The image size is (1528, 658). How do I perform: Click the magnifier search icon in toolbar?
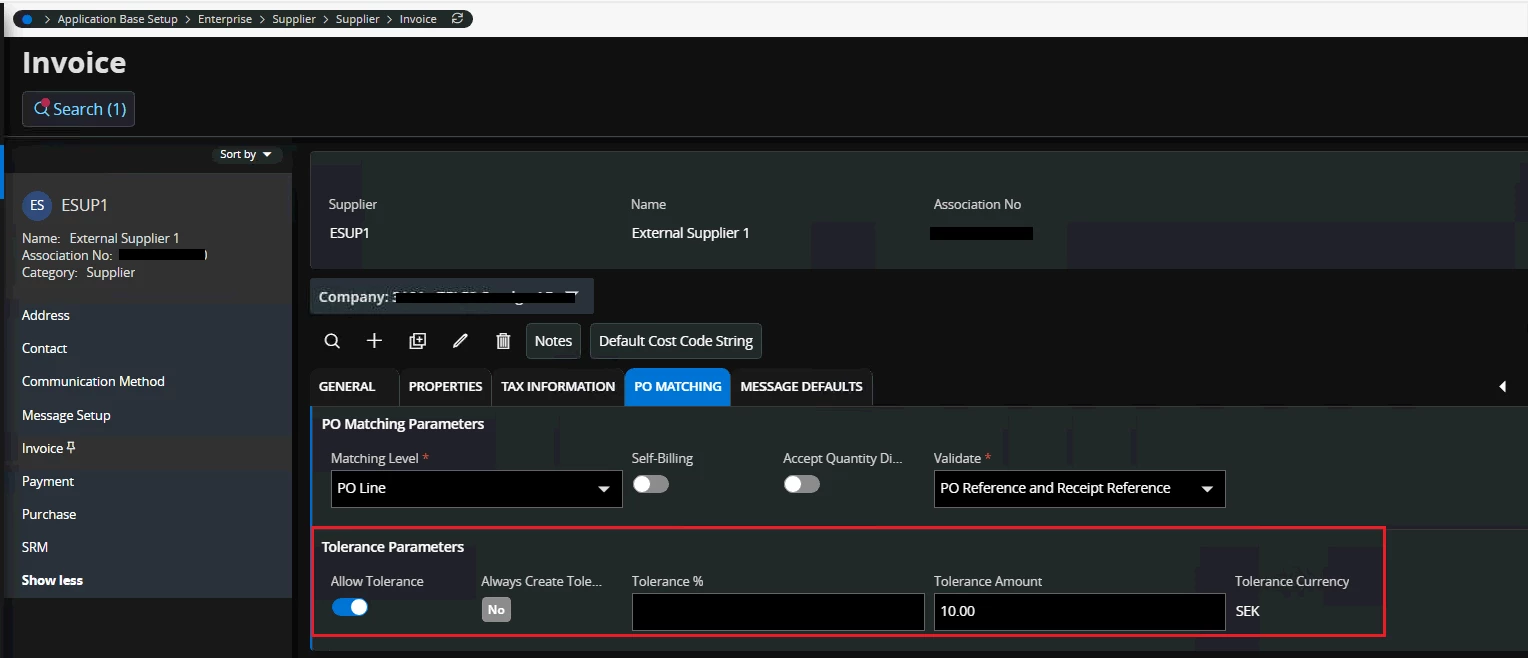[332, 341]
